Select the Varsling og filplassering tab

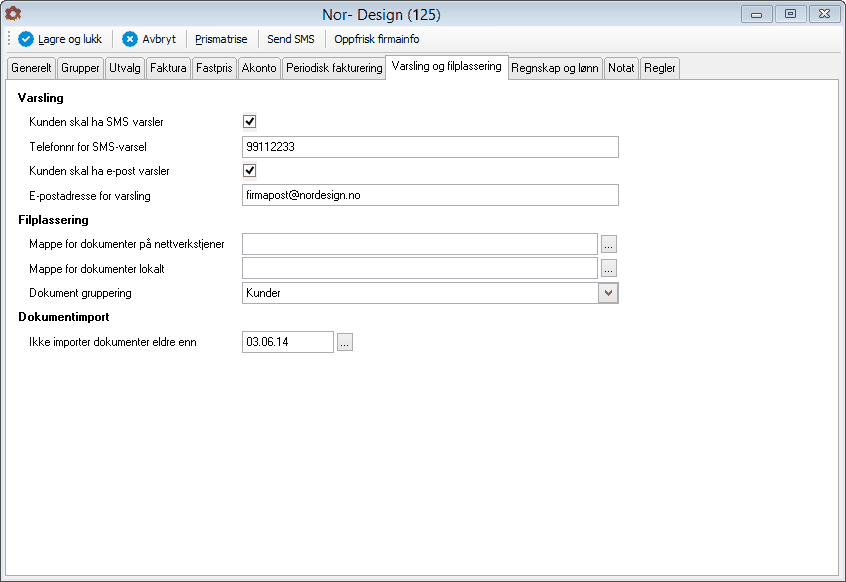tap(447, 66)
